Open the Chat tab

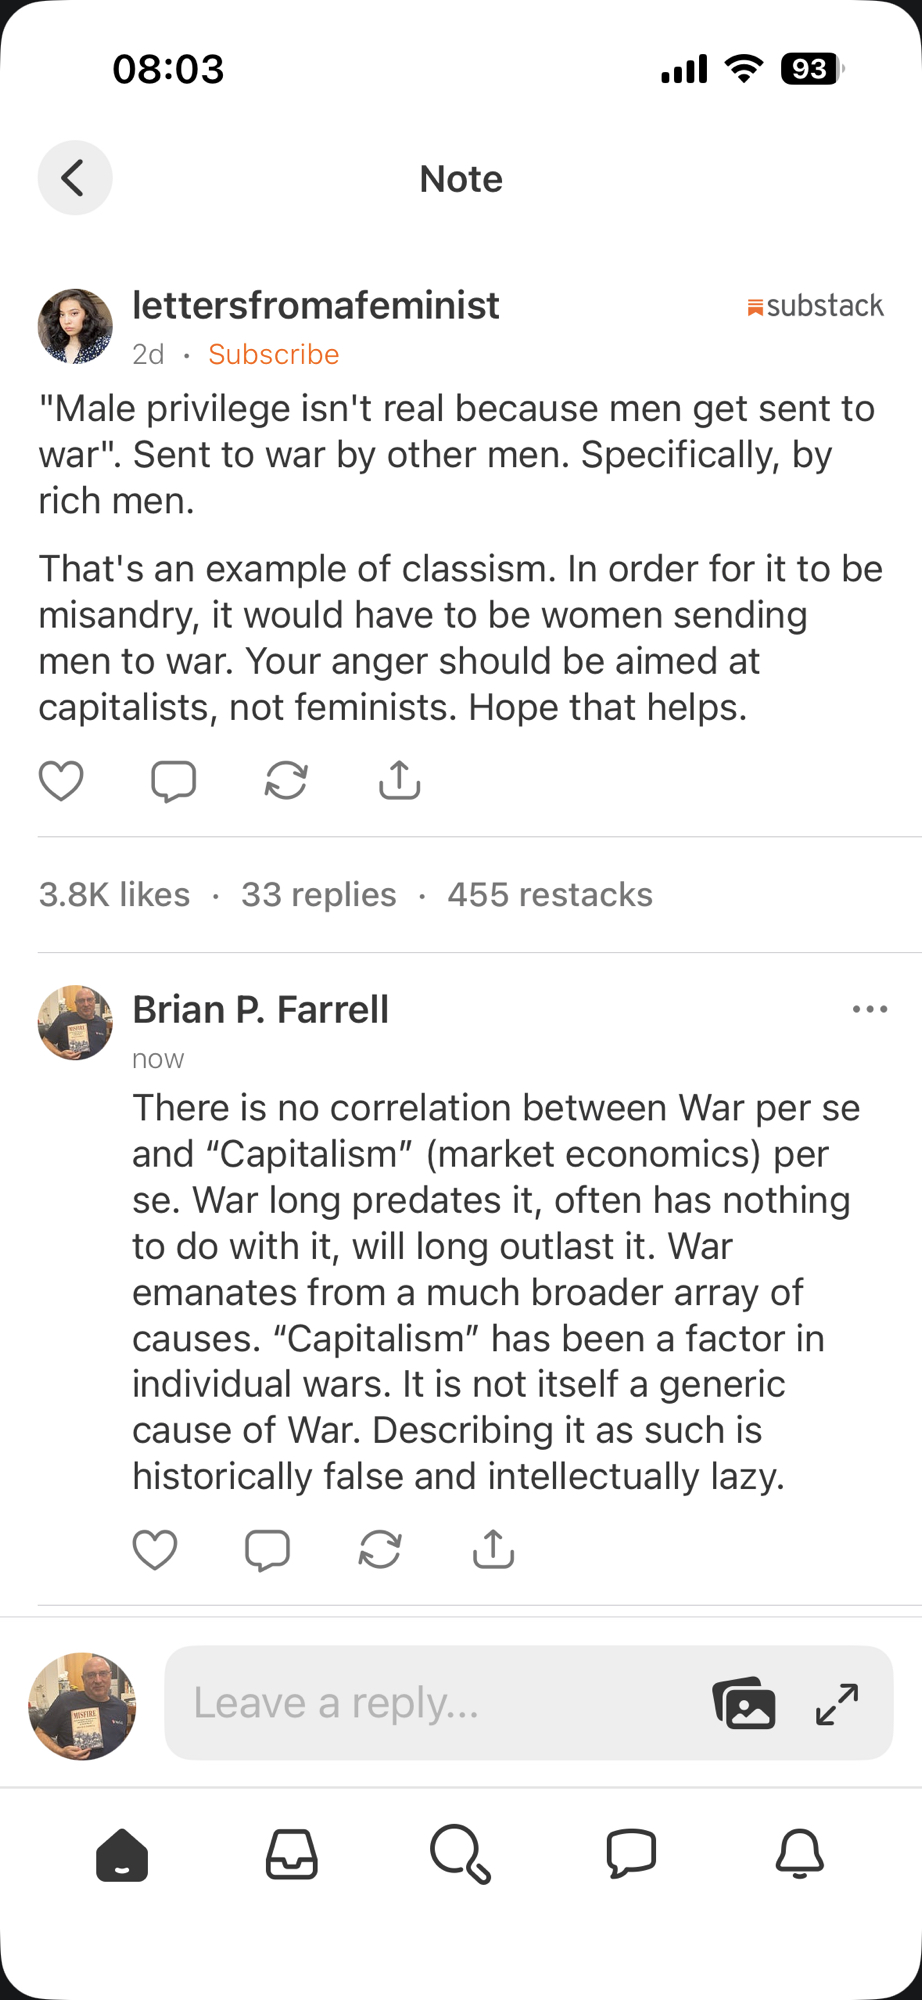pos(631,1855)
